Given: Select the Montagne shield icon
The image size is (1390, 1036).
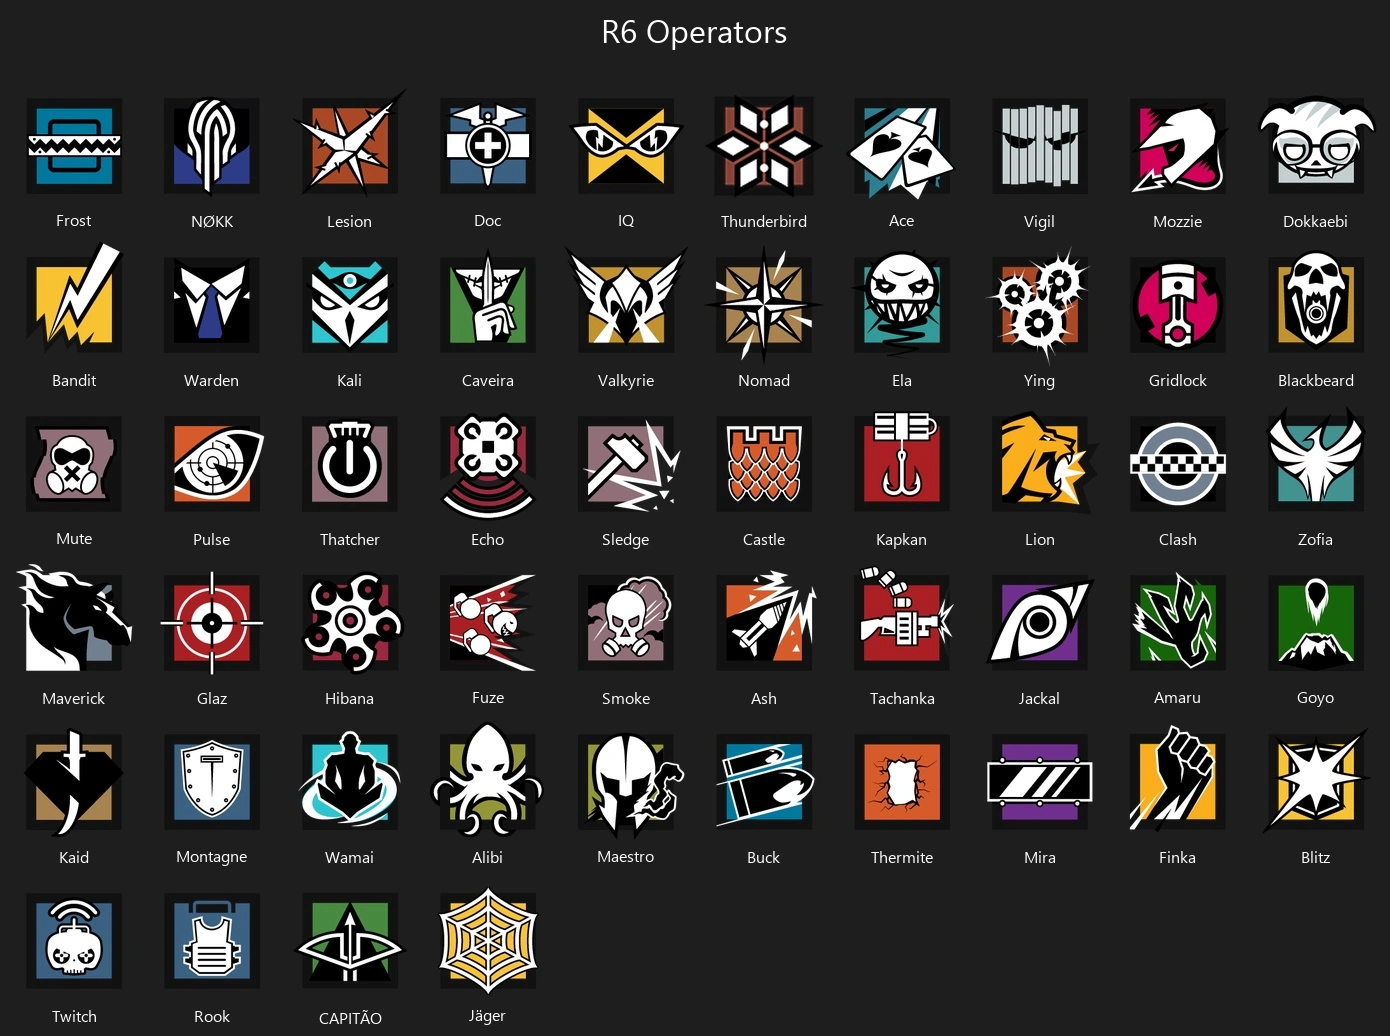Looking at the screenshot, I should [x=212, y=781].
